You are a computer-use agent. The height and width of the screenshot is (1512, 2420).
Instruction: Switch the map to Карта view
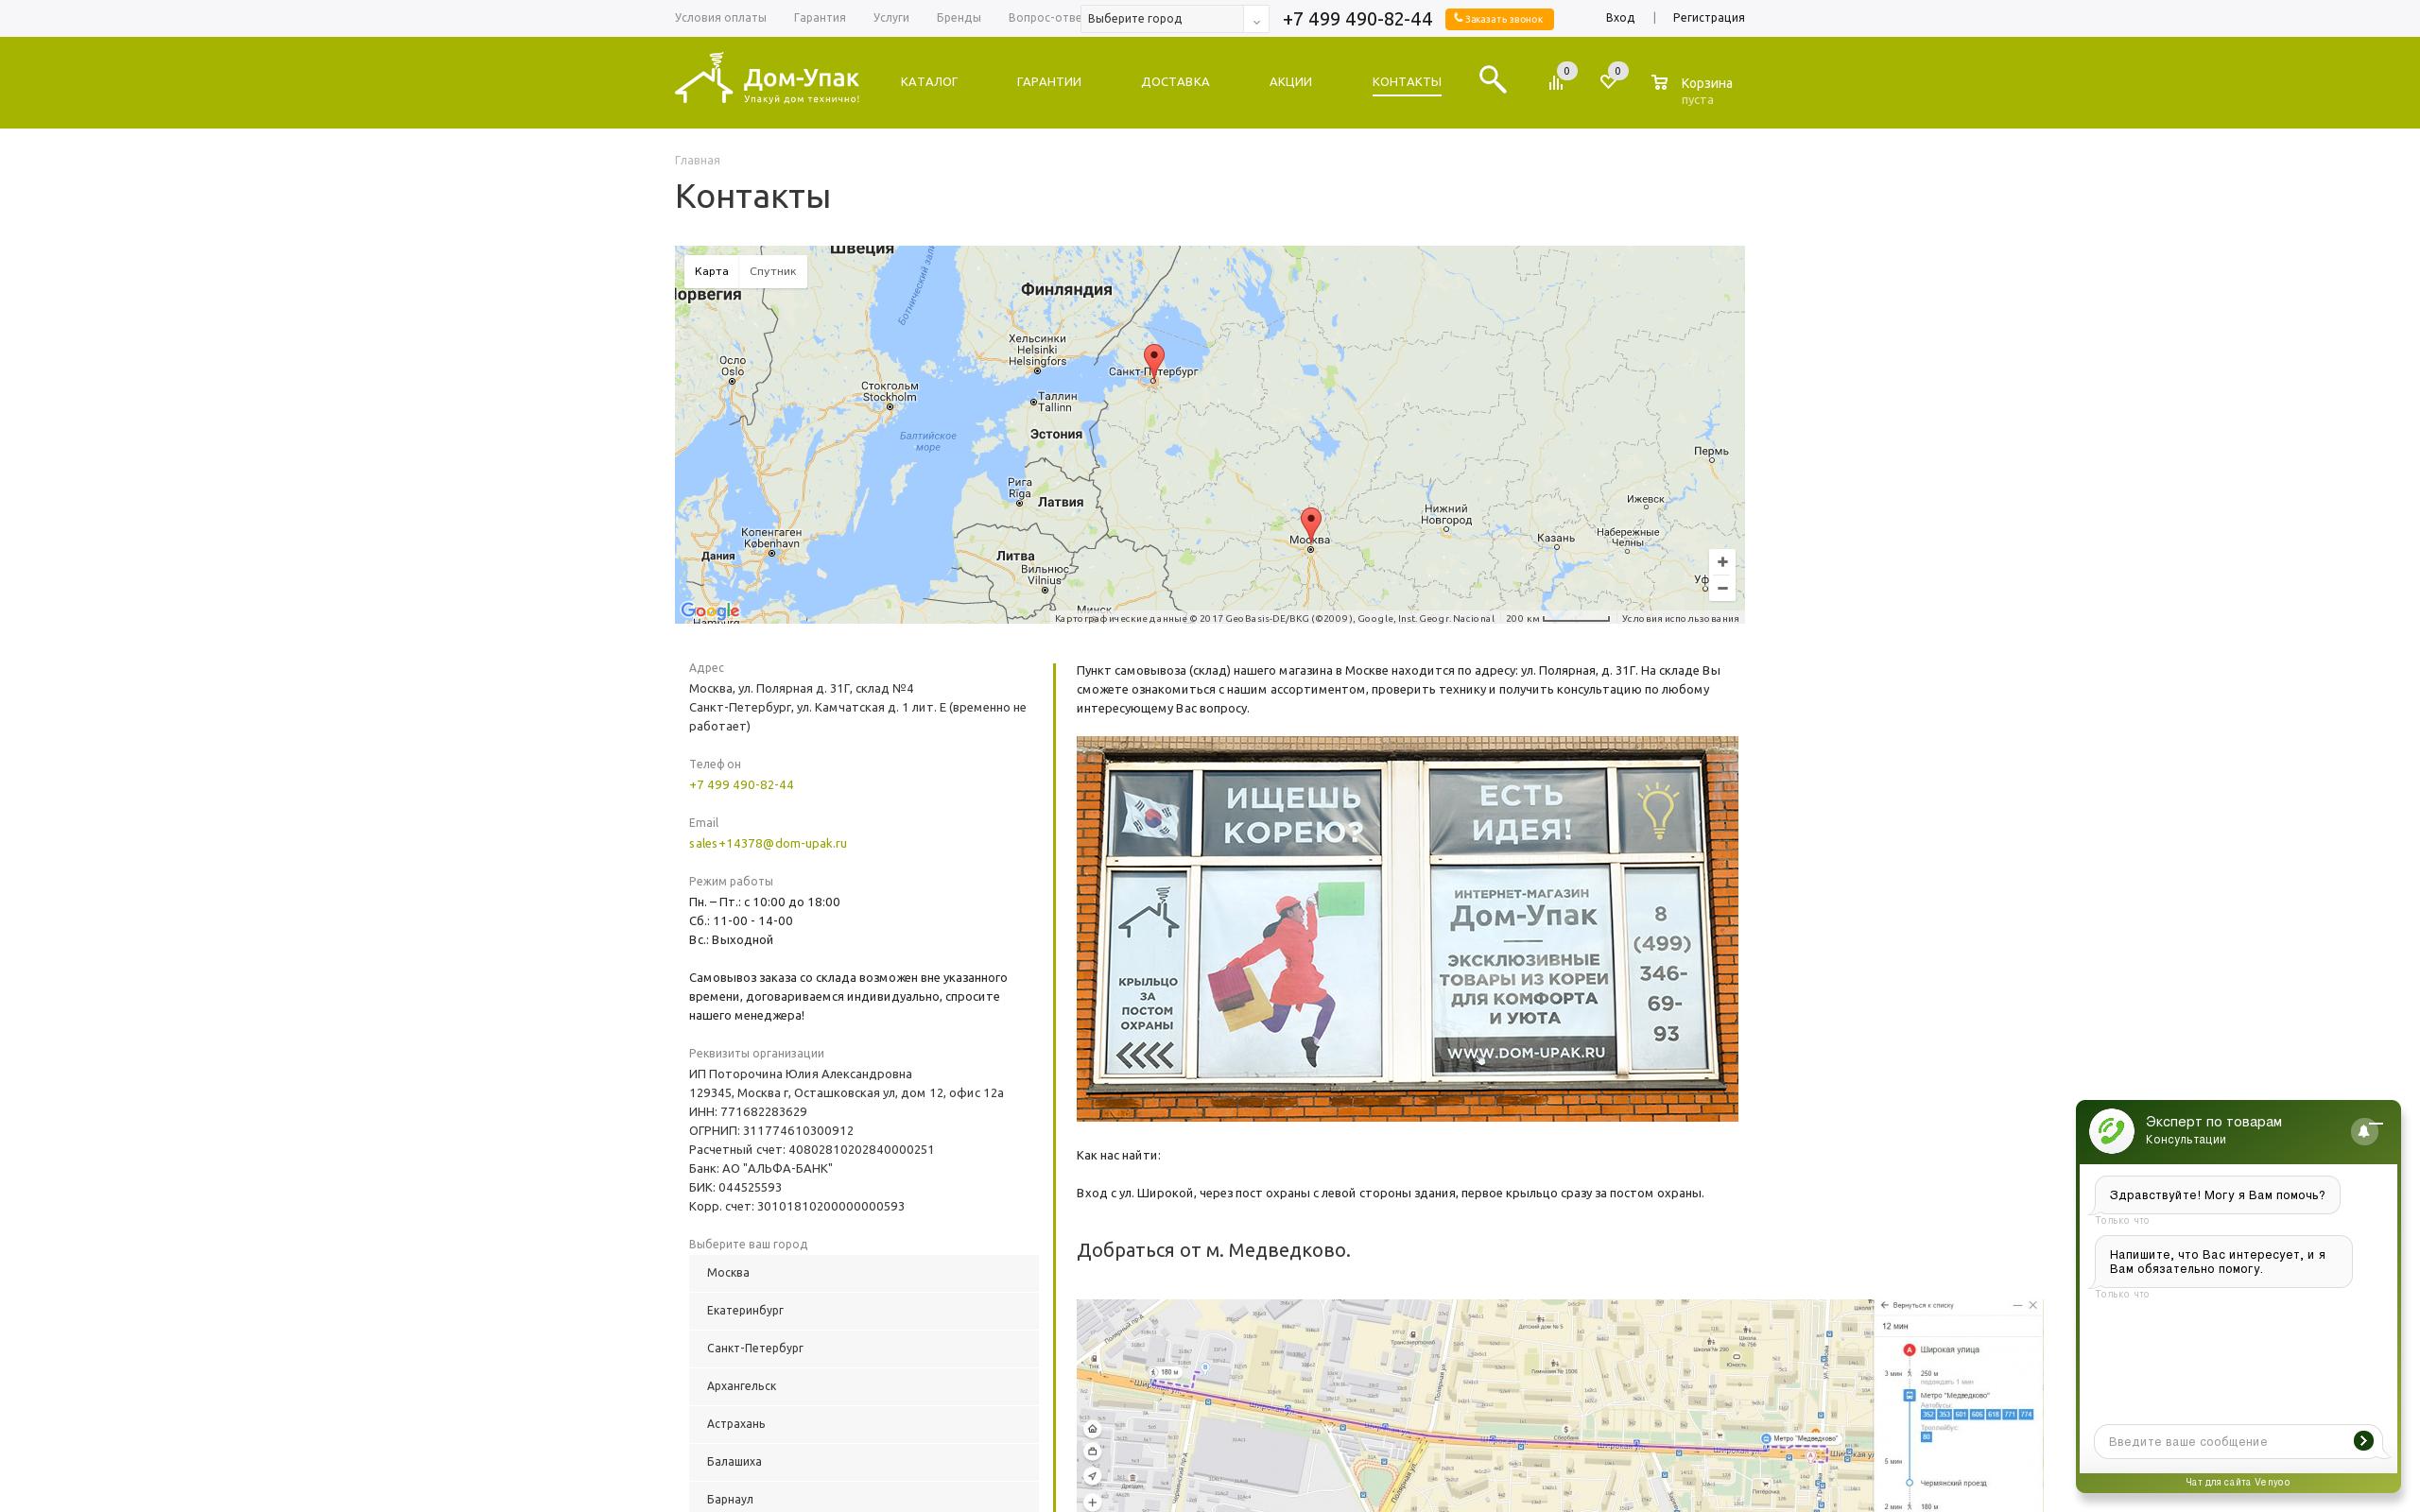[712, 271]
